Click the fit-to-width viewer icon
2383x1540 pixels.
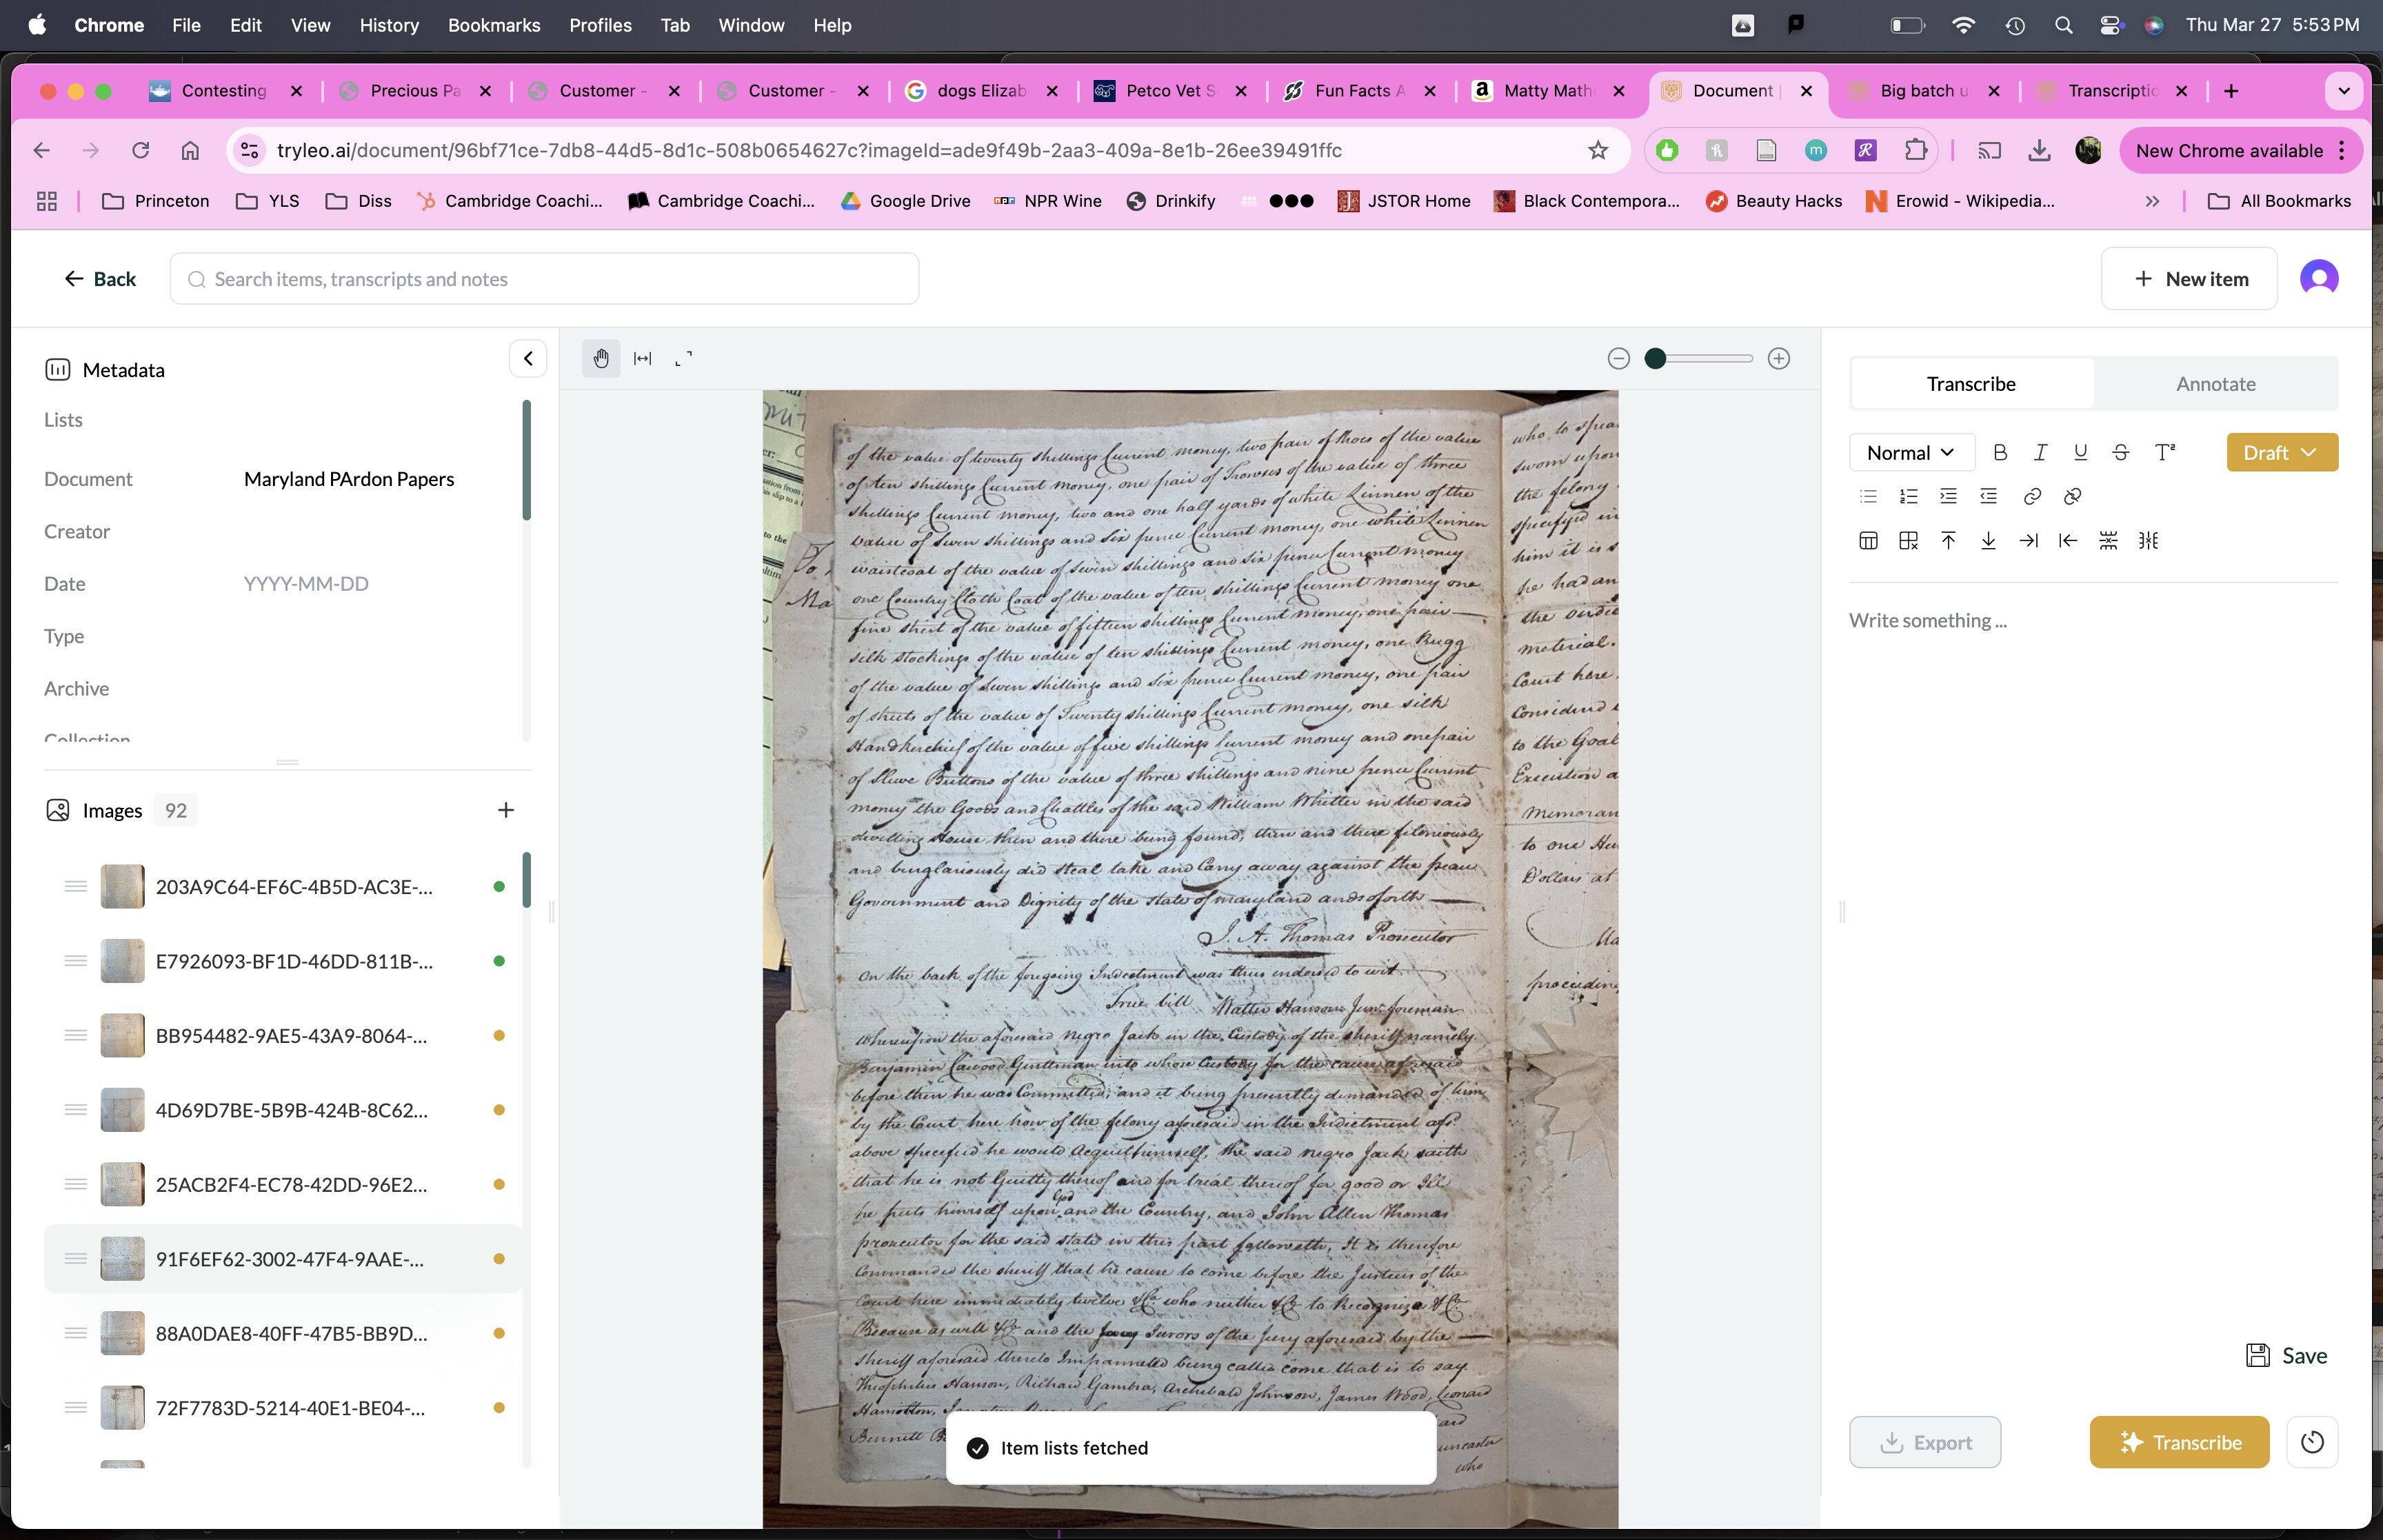[x=642, y=358]
